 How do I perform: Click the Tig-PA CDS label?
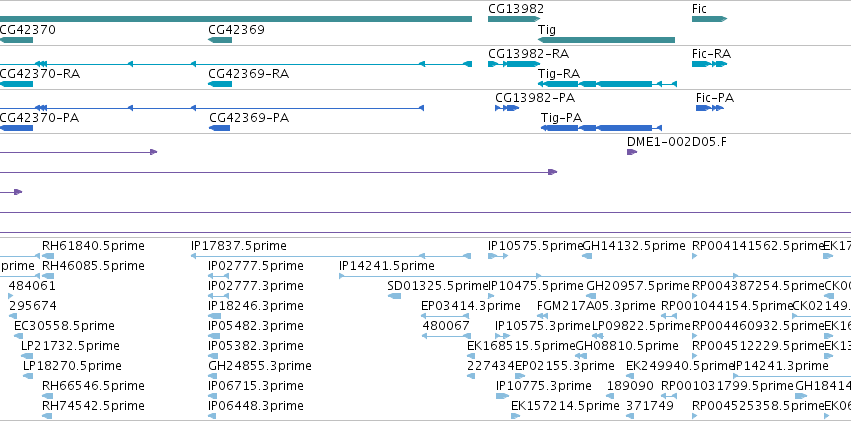tap(561, 118)
